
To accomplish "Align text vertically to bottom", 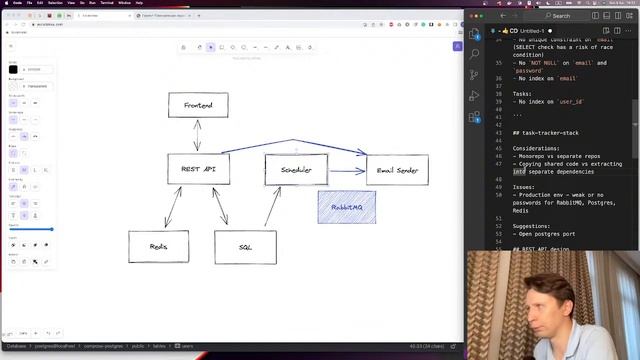I will [35, 216].
